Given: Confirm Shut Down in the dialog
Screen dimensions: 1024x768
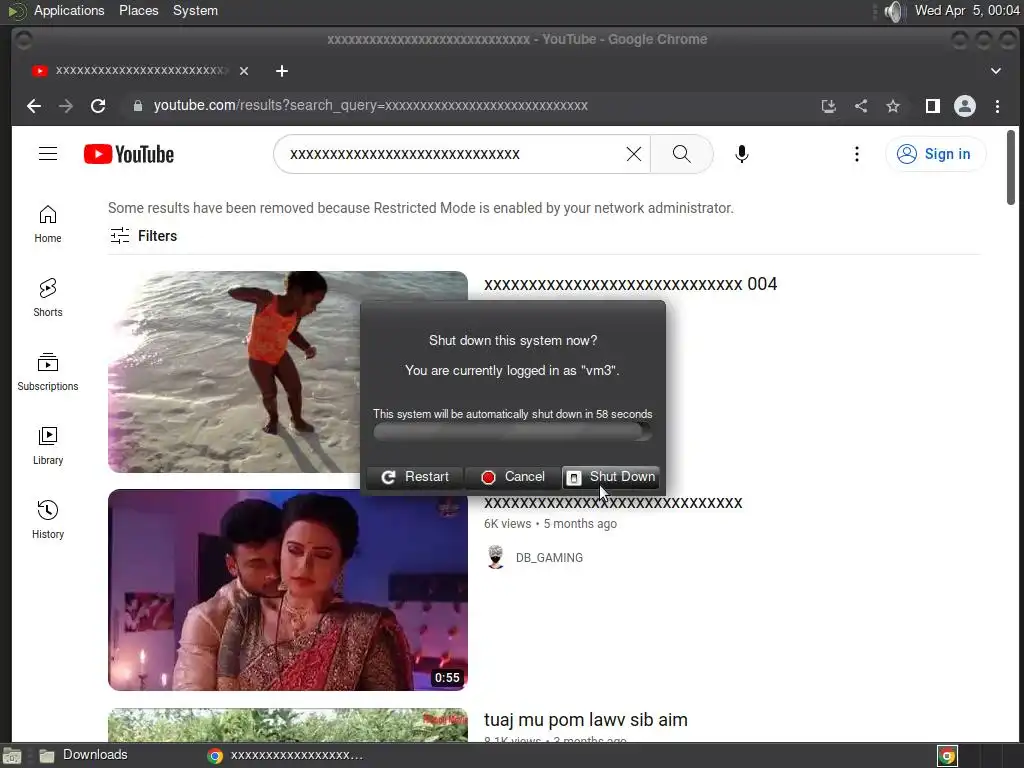Looking at the screenshot, I should coord(611,477).
